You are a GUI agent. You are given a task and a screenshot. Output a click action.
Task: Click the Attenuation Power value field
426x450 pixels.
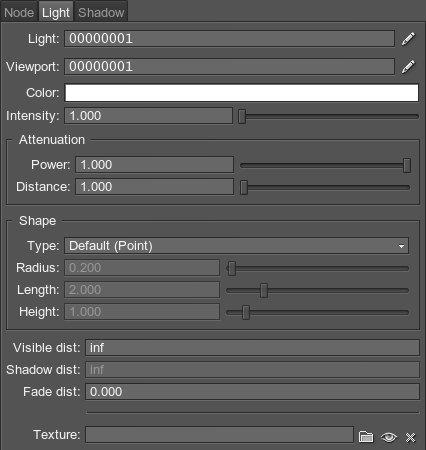tap(154, 165)
